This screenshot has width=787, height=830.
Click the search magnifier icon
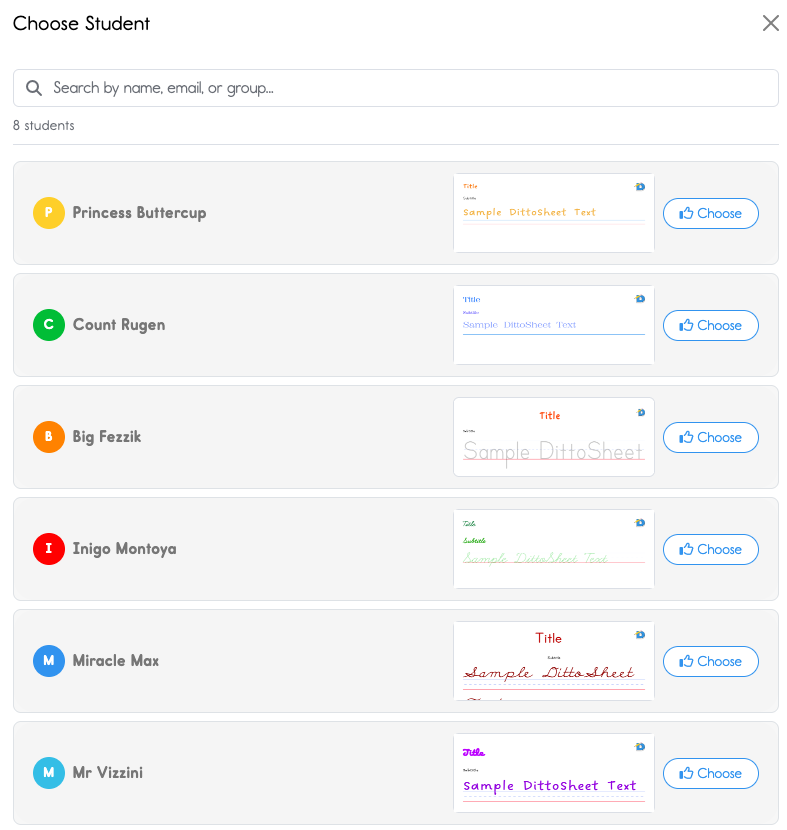coord(34,88)
